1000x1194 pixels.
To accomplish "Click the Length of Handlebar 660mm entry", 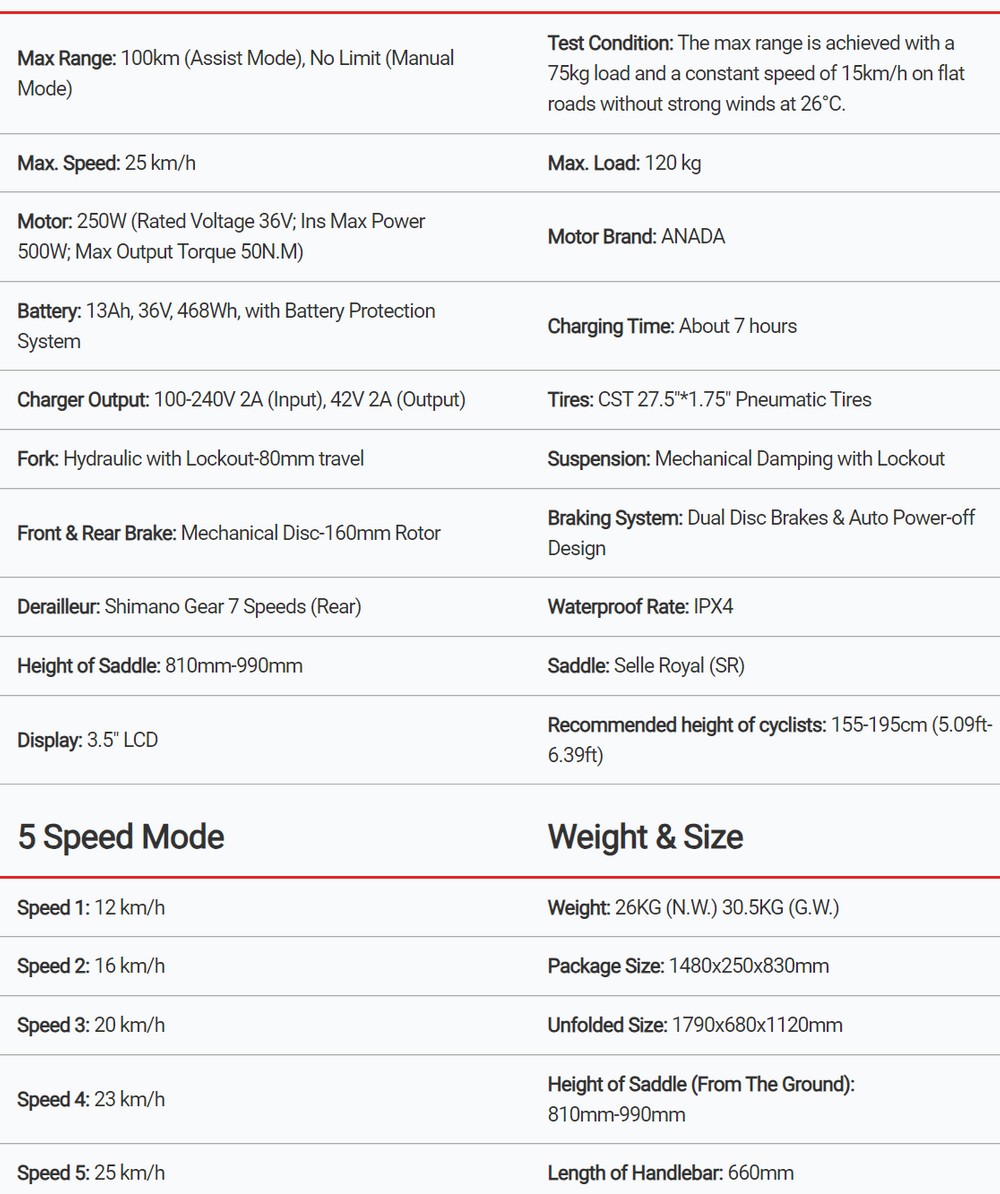I will [x=670, y=1173].
